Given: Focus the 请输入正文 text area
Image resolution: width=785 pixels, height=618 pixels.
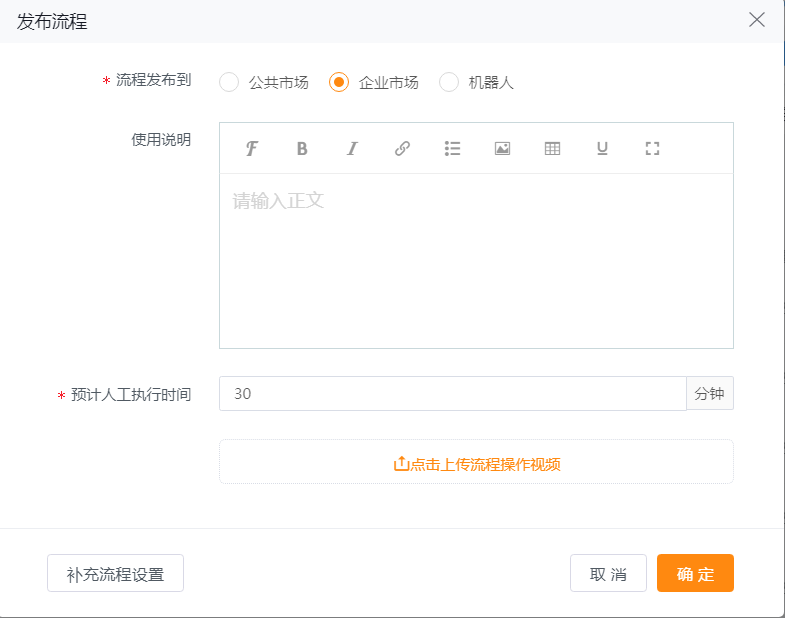Looking at the screenshot, I should pos(476,260).
